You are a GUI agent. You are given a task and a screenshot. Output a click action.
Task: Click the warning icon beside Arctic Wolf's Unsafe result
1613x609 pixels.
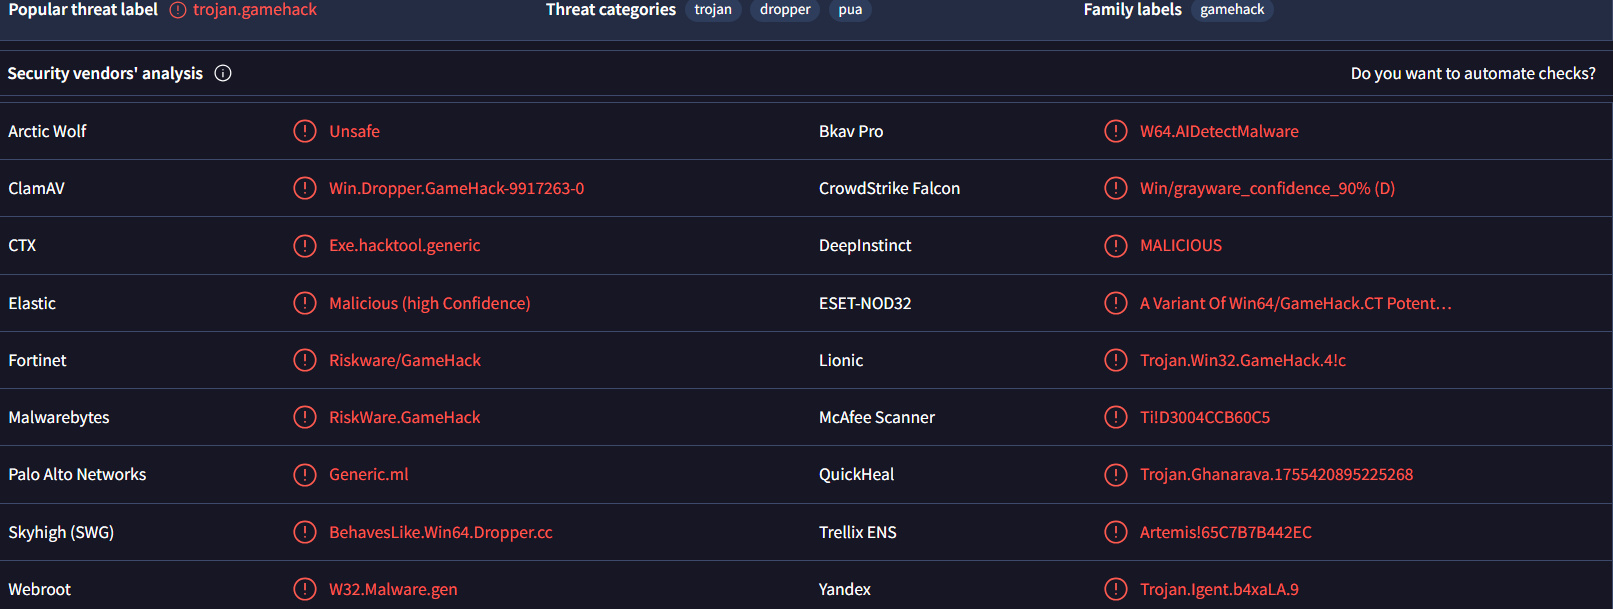click(305, 131)
